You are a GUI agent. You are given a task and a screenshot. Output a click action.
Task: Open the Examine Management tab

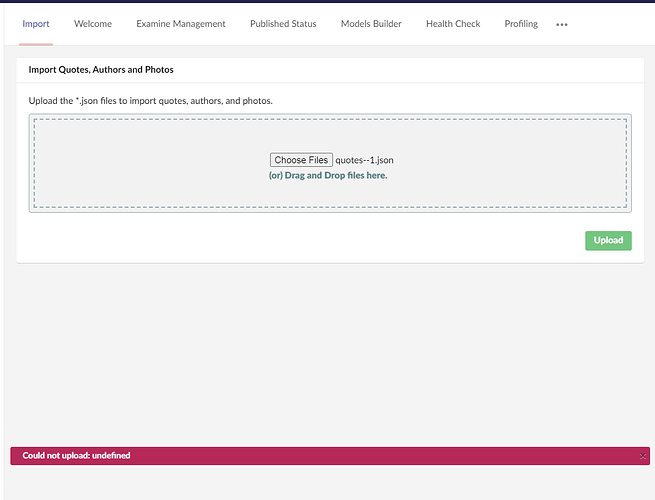[181, 24]
